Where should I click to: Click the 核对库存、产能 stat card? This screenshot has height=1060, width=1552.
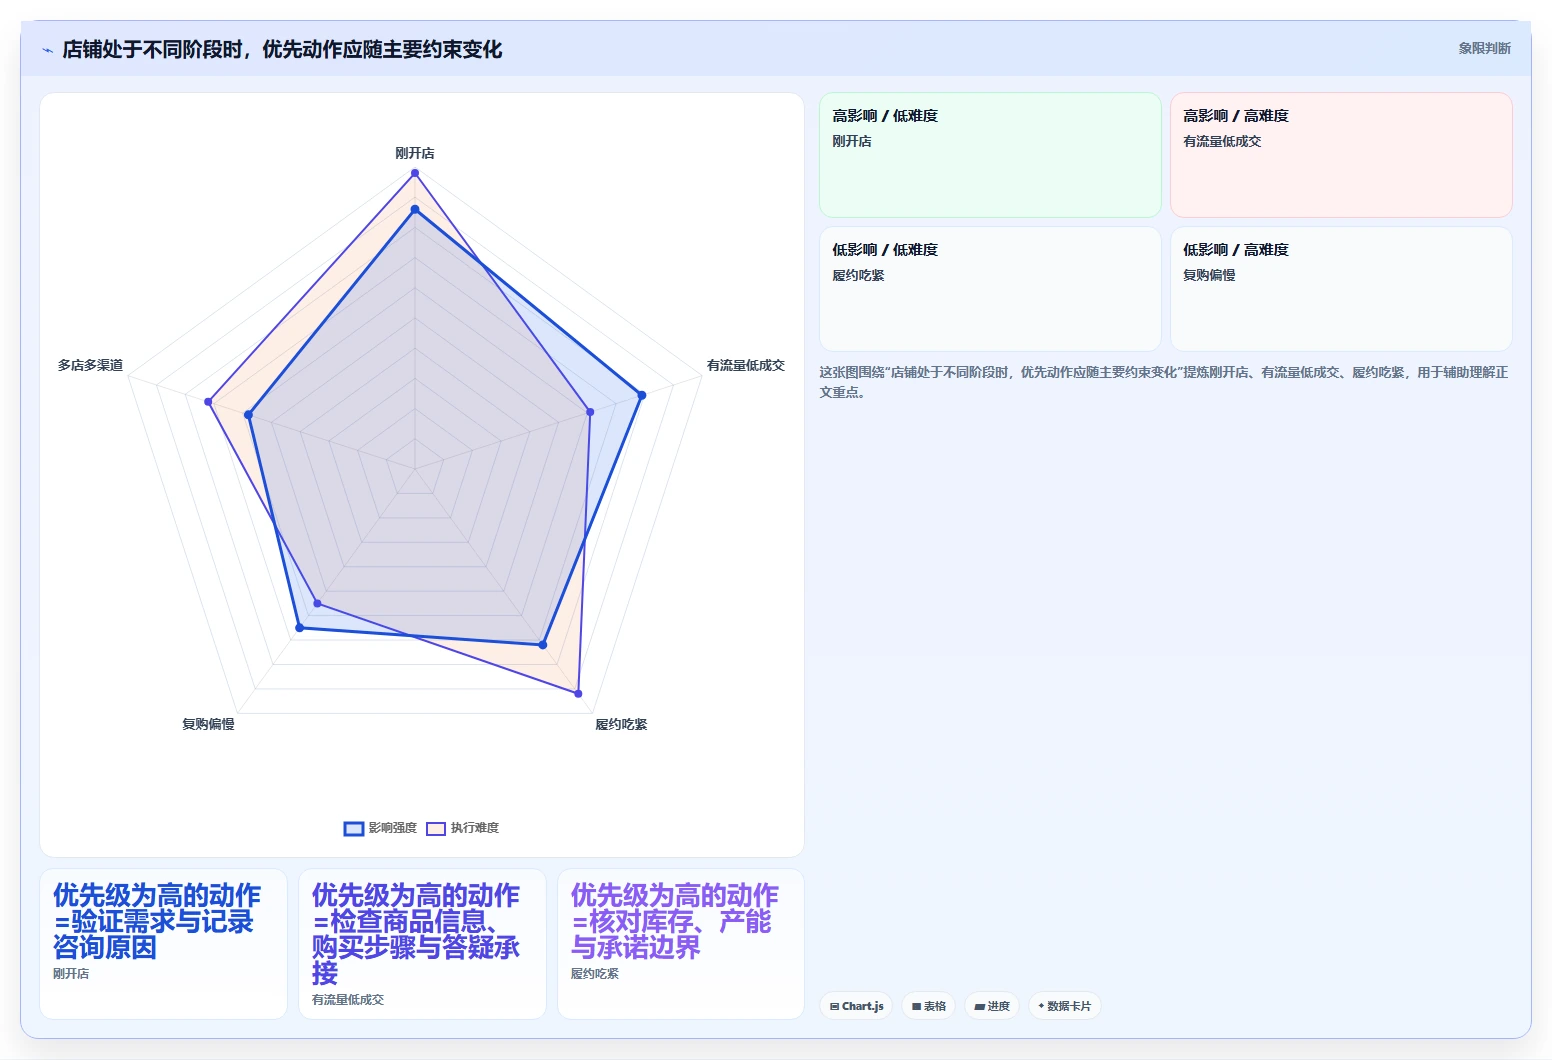tap(681, 944)
